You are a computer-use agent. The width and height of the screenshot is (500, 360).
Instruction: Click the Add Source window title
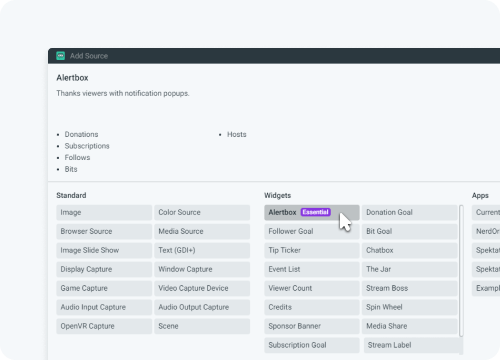pos(89,56)
